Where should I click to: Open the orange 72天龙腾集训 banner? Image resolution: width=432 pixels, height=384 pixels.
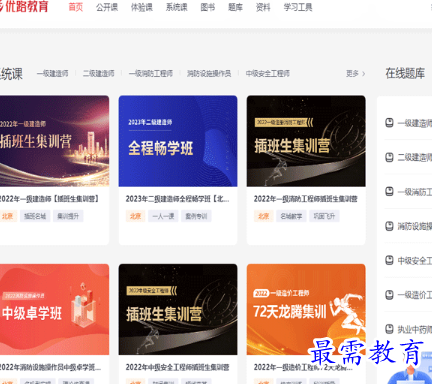coord(306,309)
